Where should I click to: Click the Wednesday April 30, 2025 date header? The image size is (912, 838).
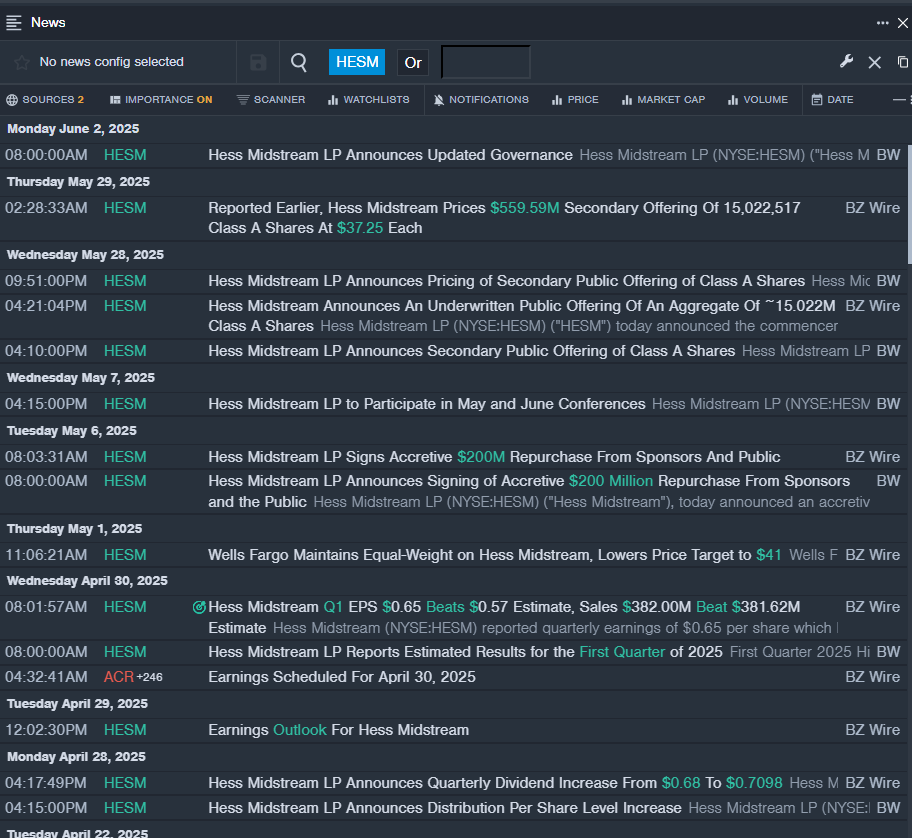coord(87,581)
